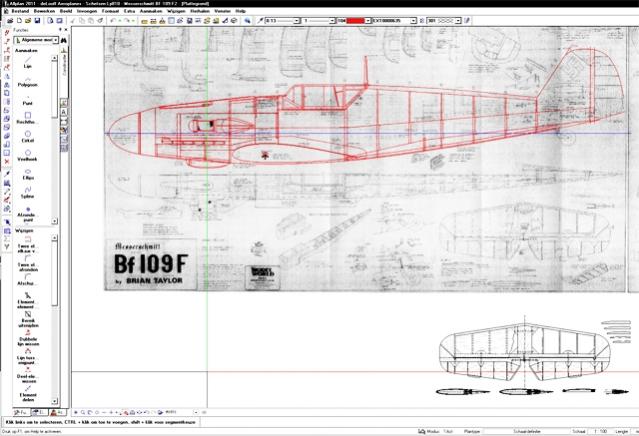Choose the Bereik uitsnijden tool
Image resolution: width=639 pixels, height=436 pixels.
point(27,319)
